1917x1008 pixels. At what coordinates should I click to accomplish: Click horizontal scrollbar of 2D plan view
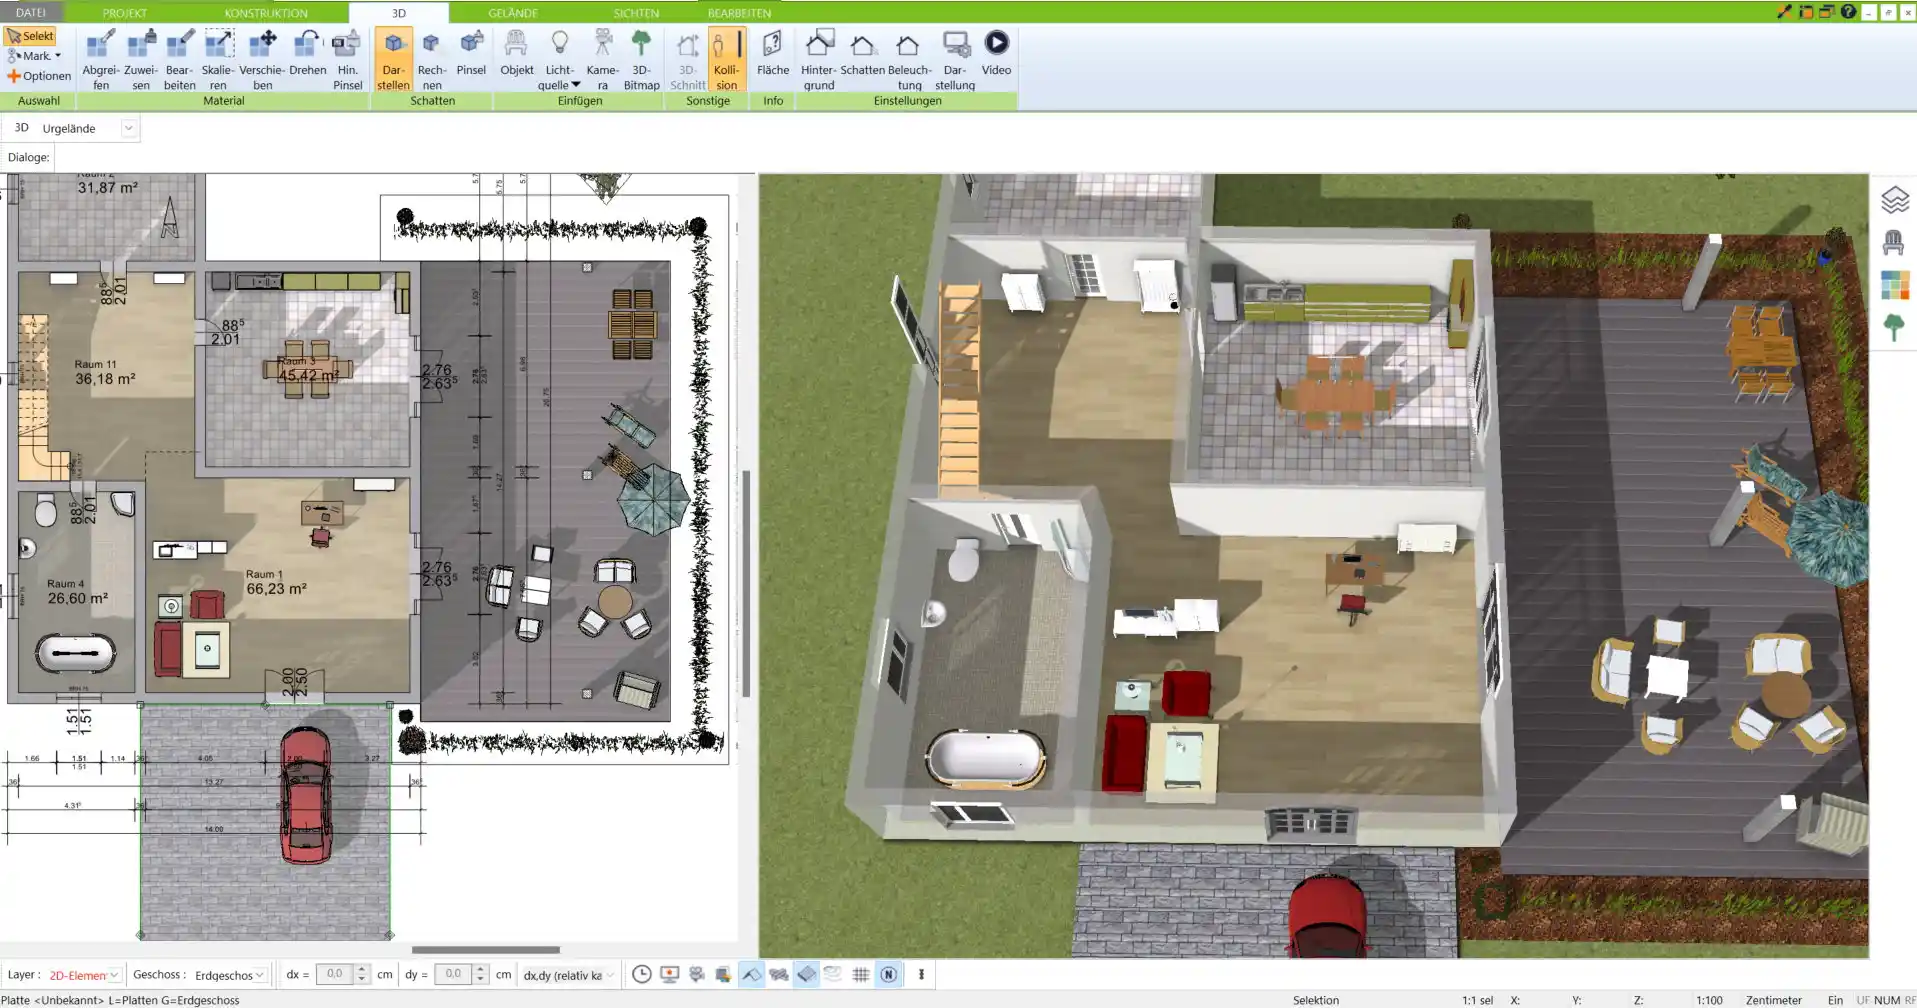486,950
